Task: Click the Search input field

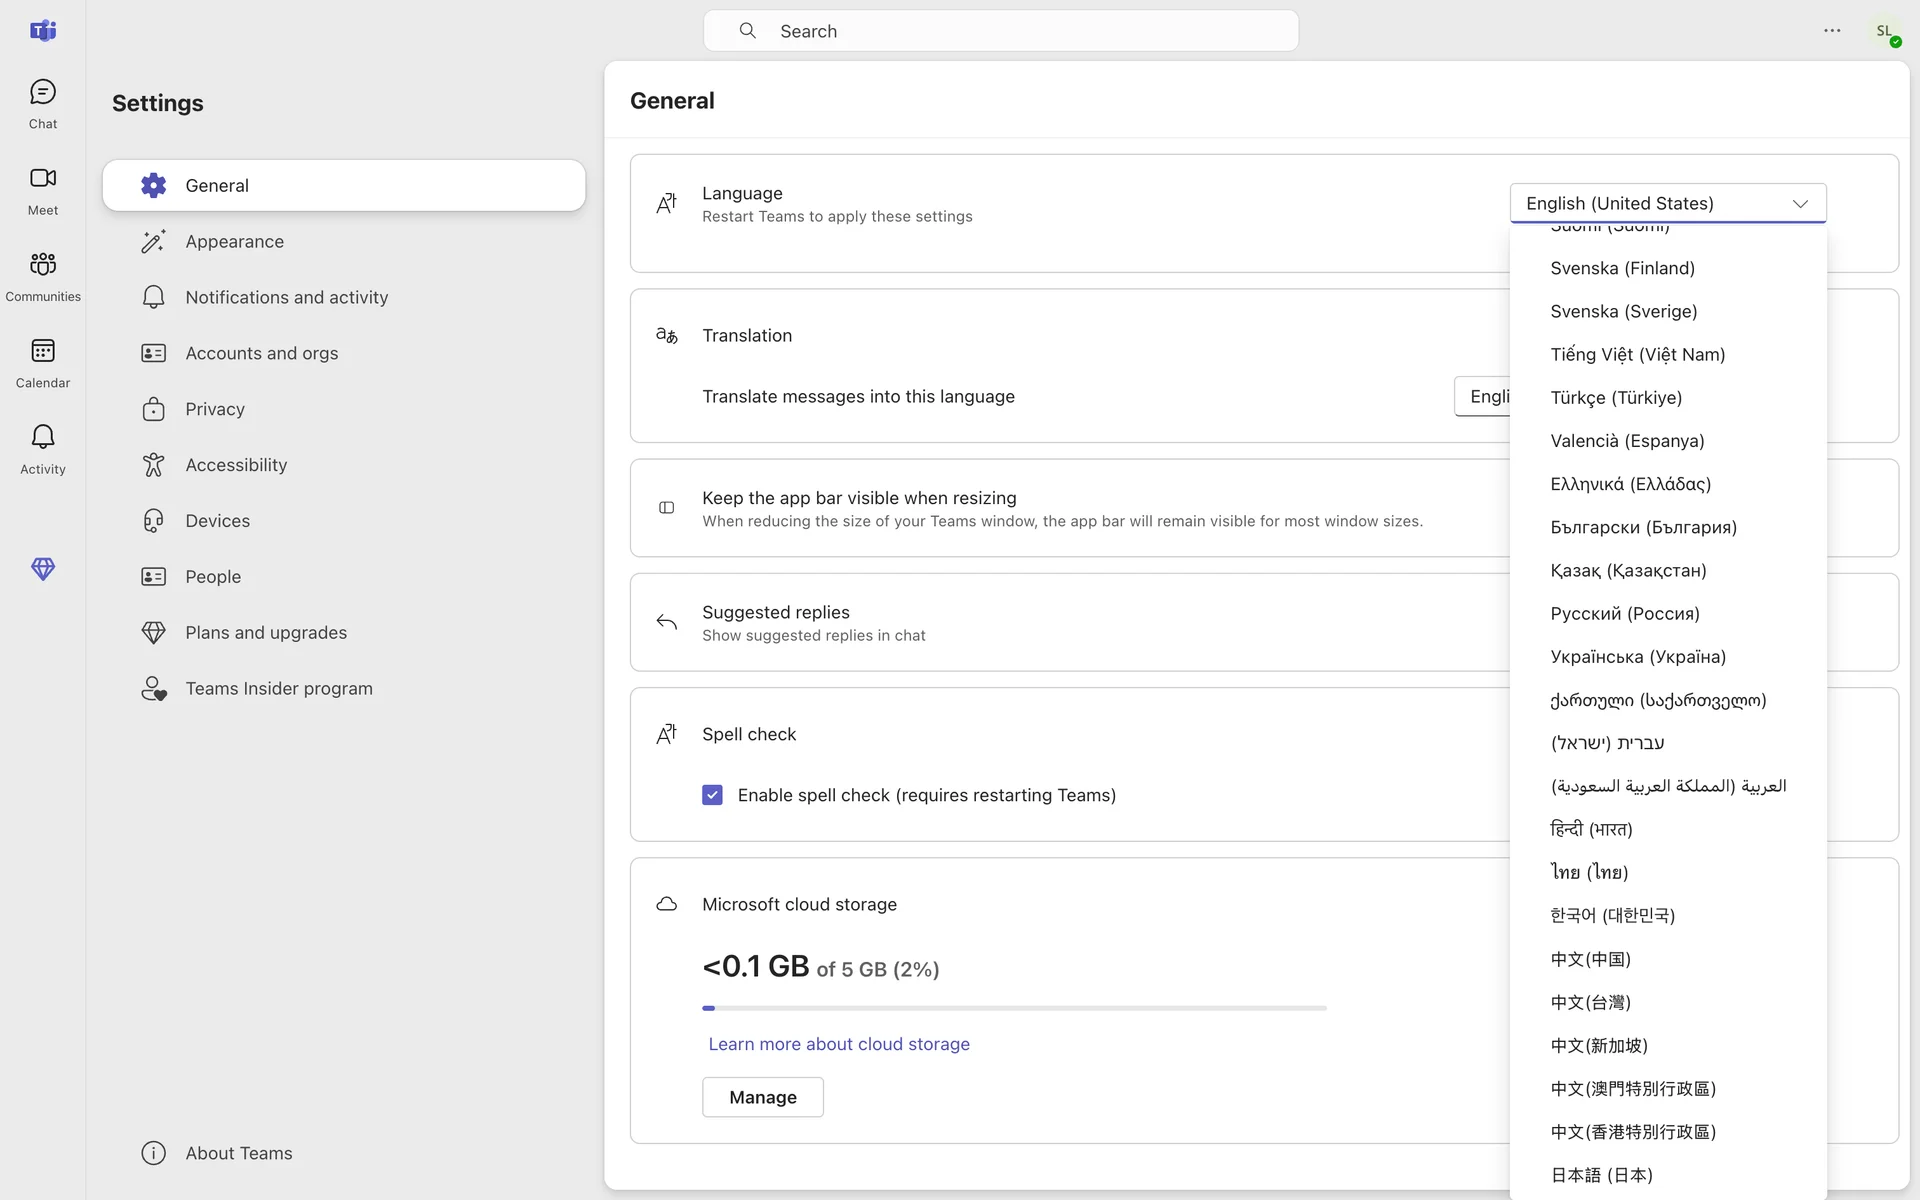Action: tap(1000, 31)
